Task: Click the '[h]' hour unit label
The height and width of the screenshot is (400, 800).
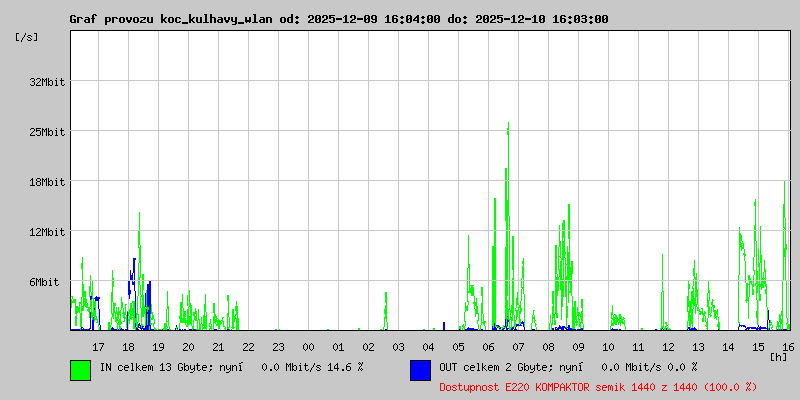Action: click(x=779, y=357)
